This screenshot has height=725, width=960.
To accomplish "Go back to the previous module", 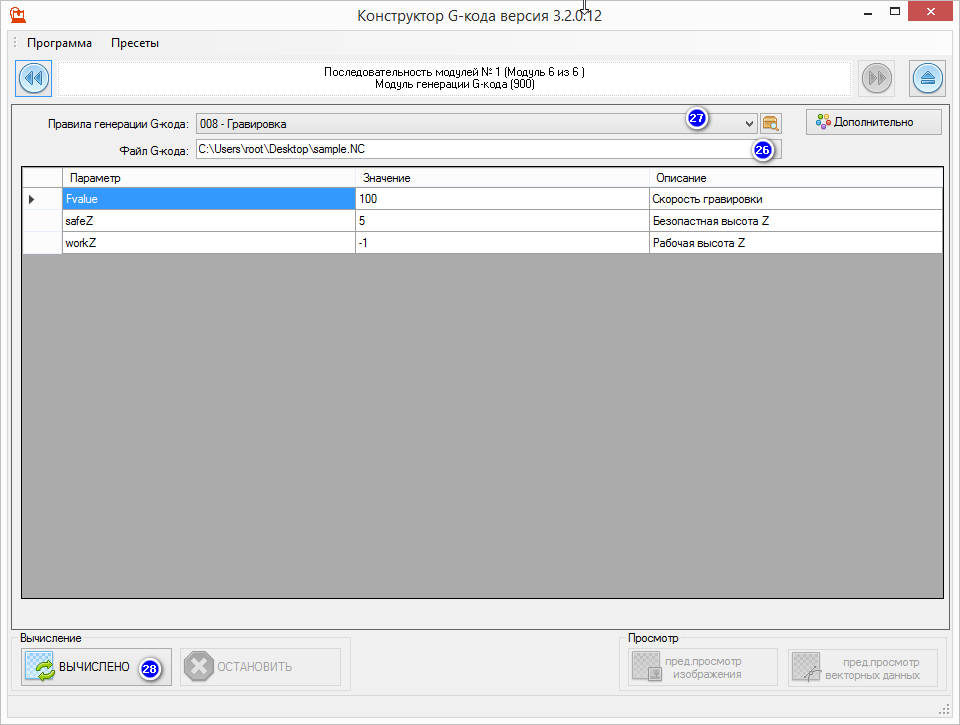I will (34, 78).
